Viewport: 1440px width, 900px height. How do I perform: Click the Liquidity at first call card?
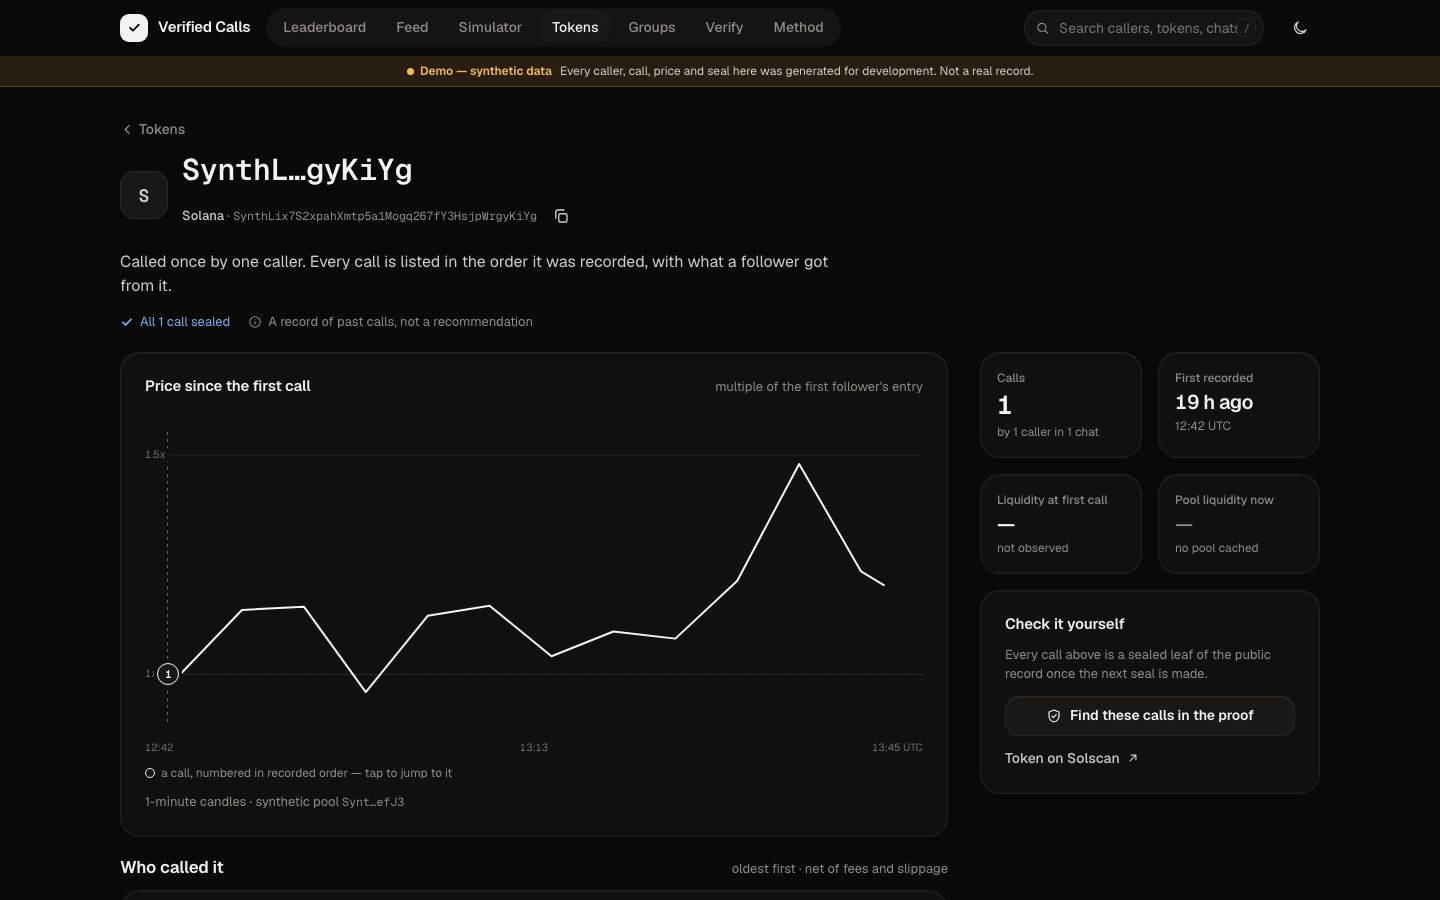click(x=1061, y=524)
